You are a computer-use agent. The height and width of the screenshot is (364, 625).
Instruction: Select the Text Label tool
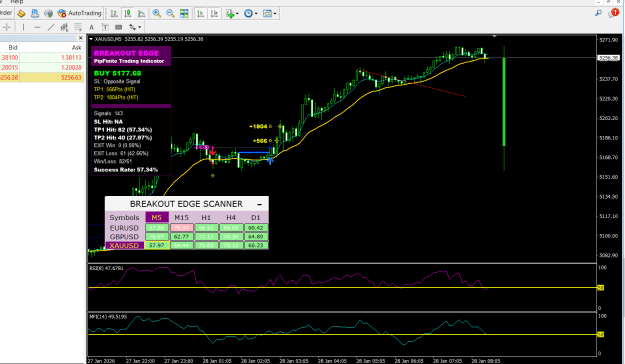pos(105,27)
